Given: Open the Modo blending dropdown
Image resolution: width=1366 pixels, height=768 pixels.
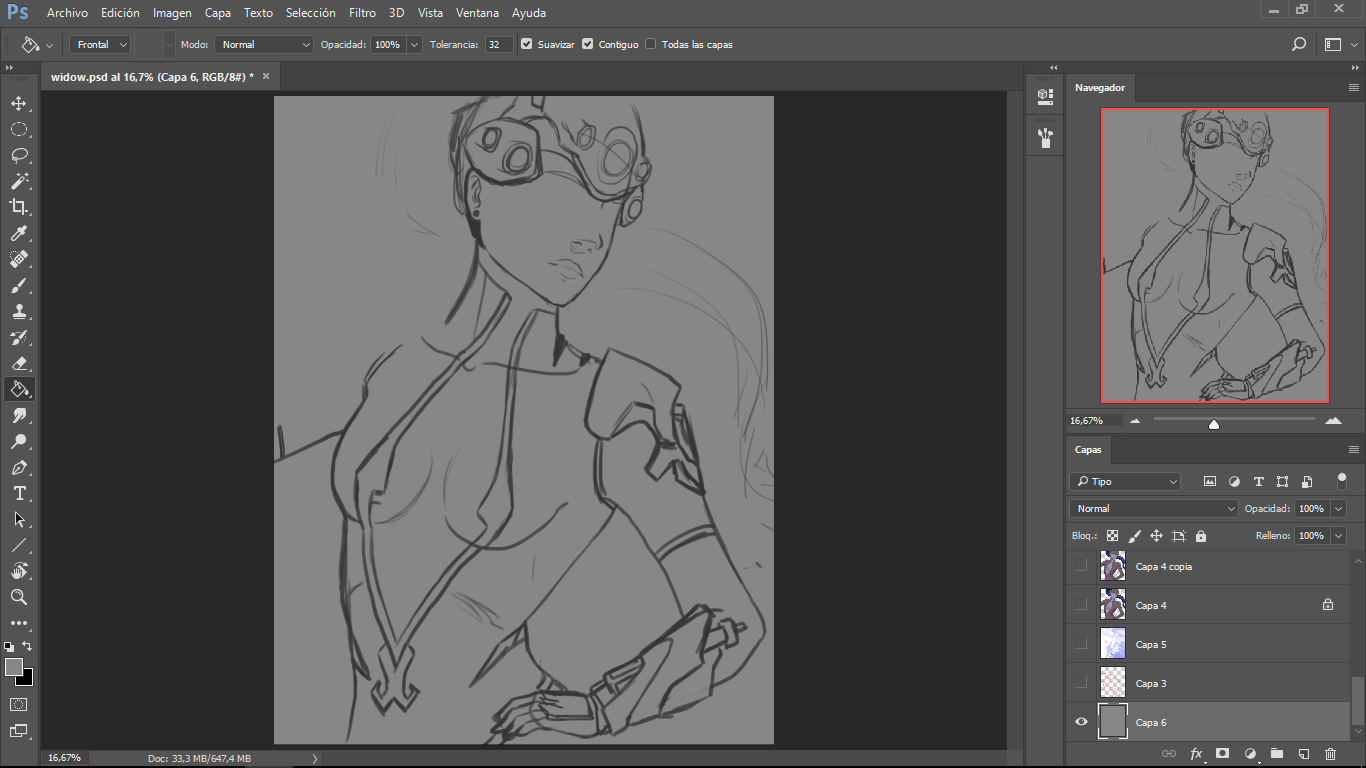Looking at the screenshot, I should click(x=265, y=44).
